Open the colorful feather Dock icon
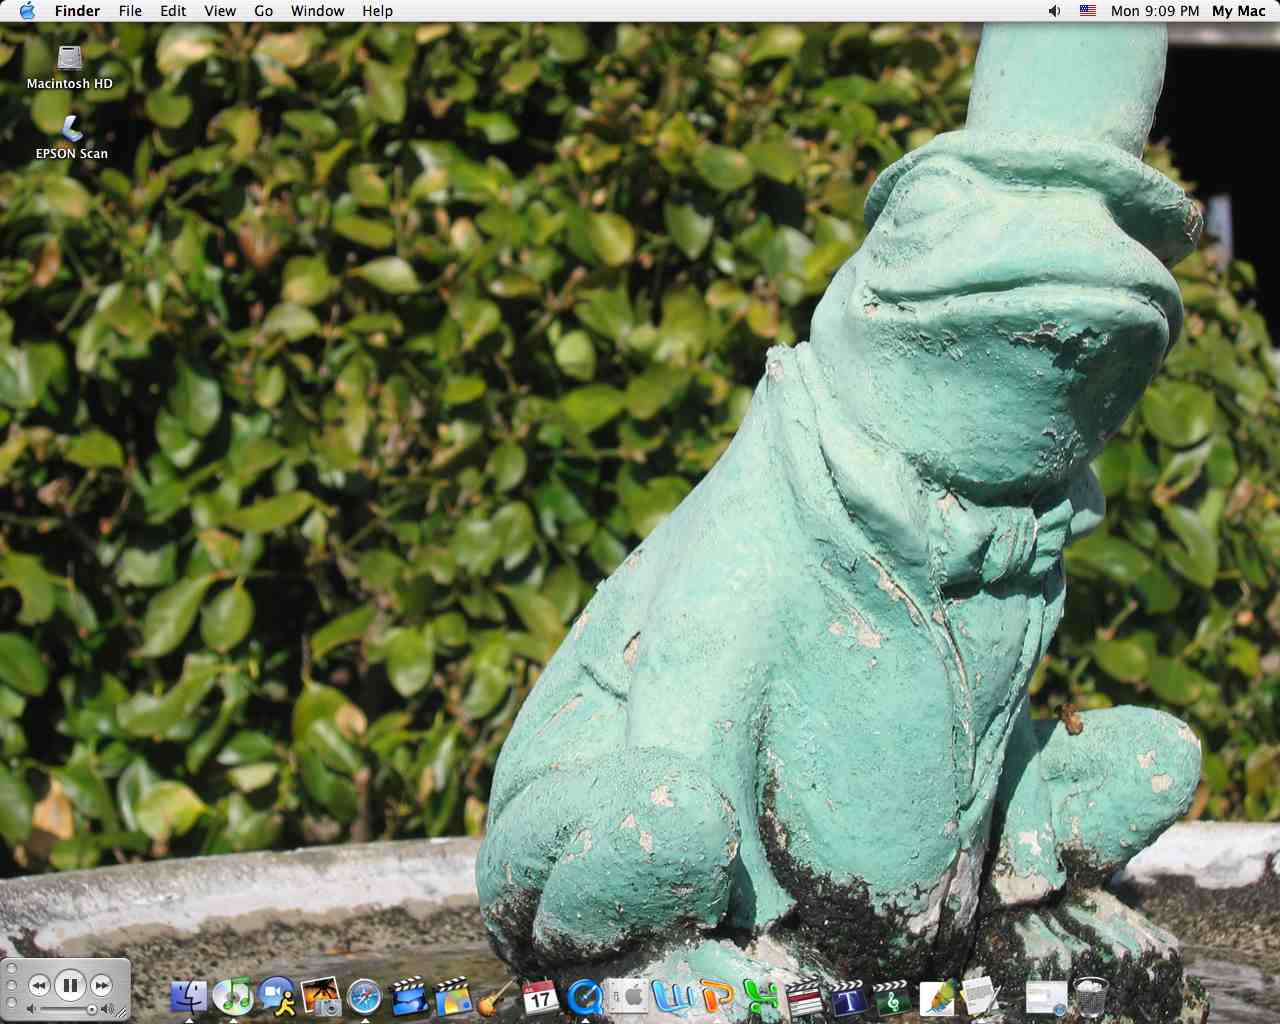Image resolution: width=1280 pixels, height=1024 pixels. 937,996
